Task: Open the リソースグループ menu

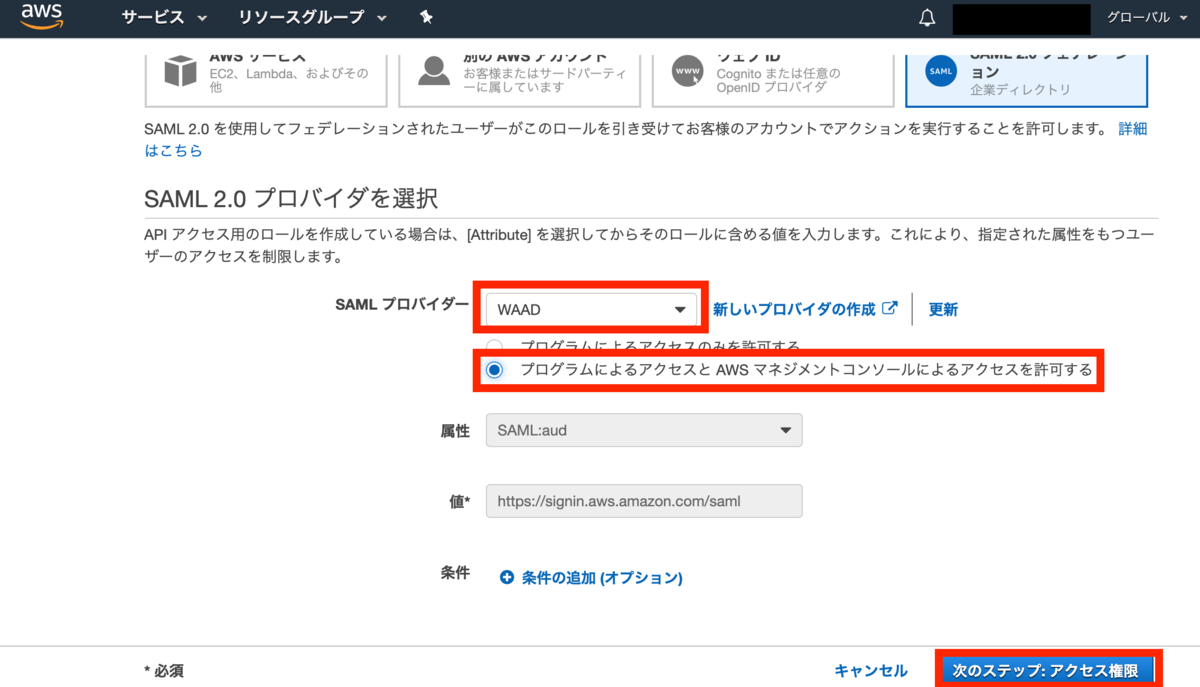Action: point(312,18)
